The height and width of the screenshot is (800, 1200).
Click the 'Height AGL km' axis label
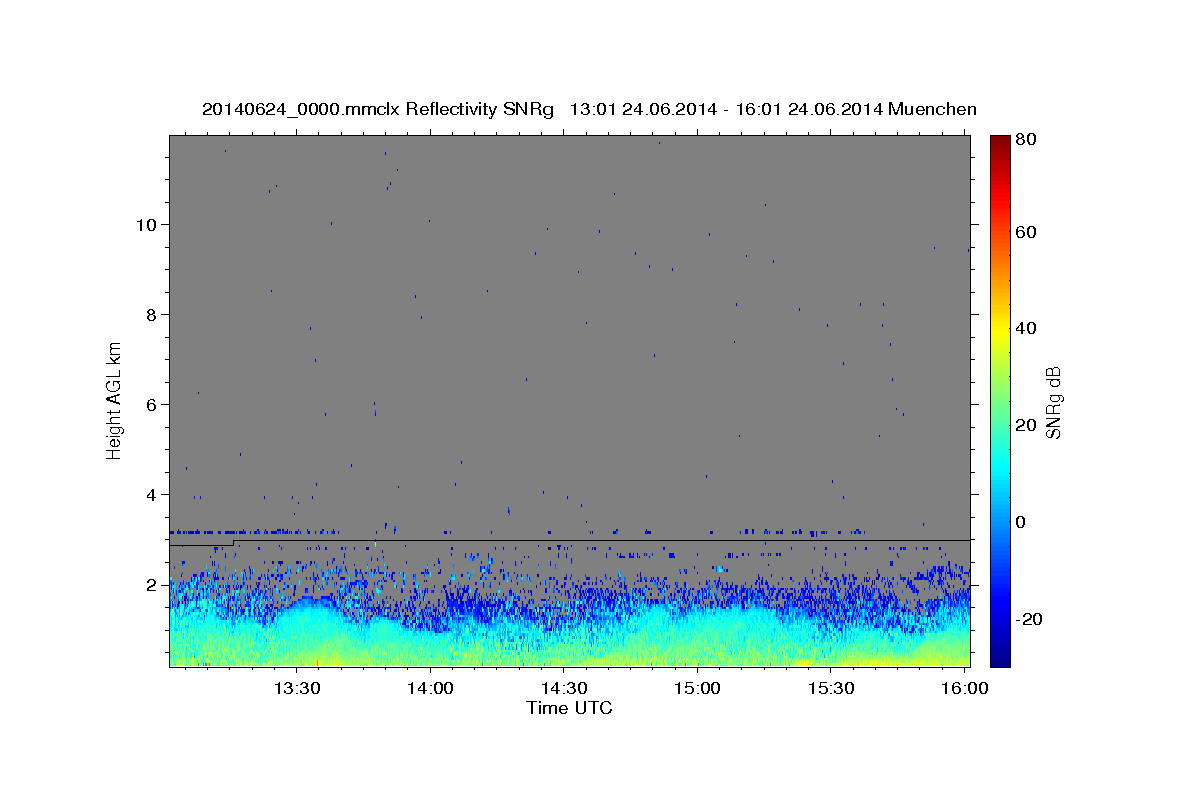(x=115, y=400)
